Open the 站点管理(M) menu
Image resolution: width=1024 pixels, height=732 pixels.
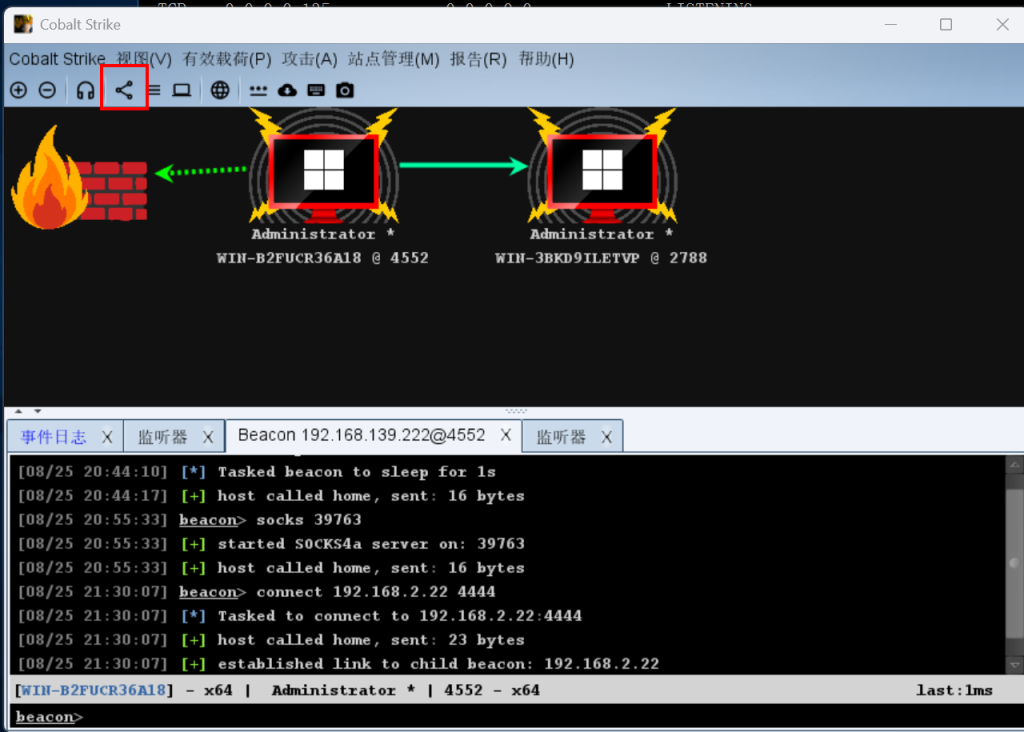394,59
